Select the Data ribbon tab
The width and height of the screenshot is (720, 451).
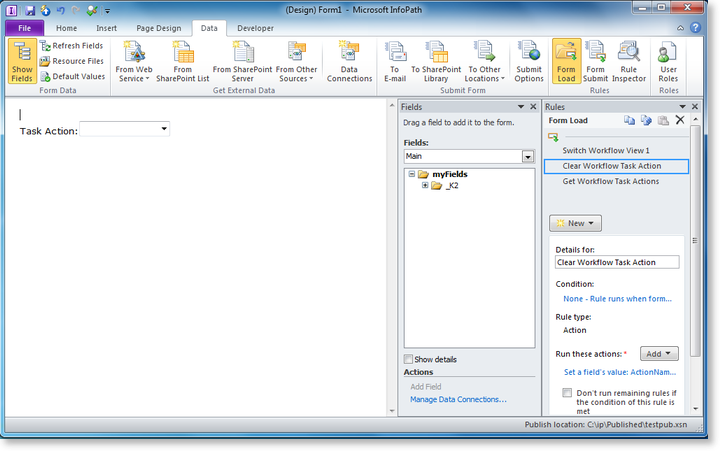click(209, 28)
